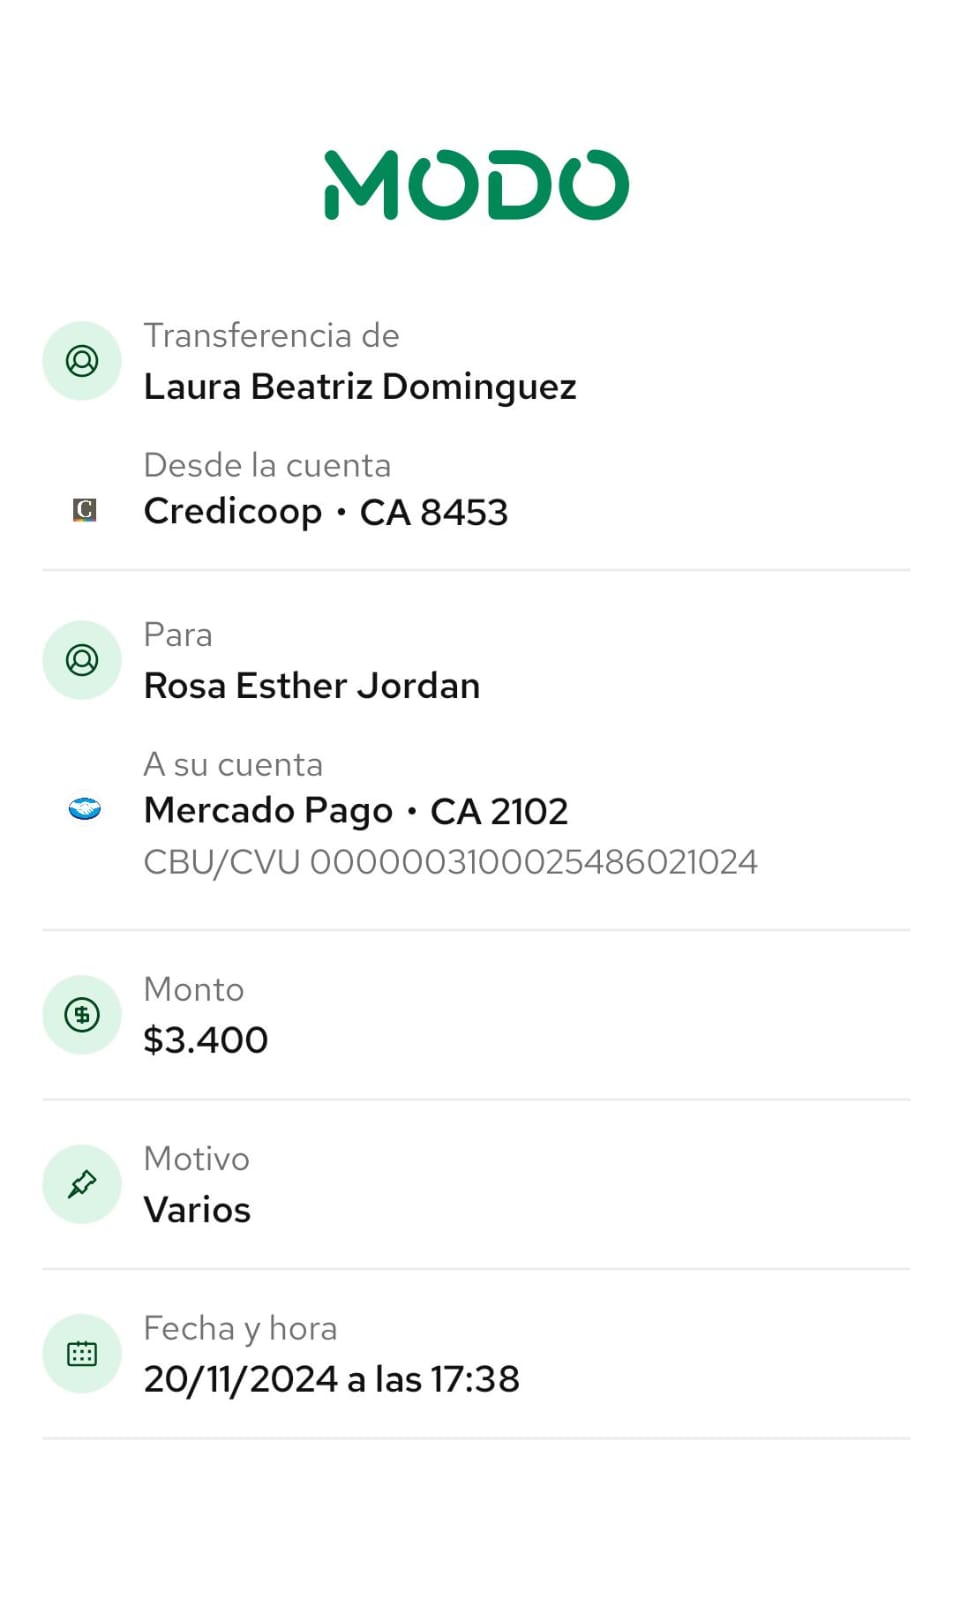Tap the sender profile icon

pos(82,361)
